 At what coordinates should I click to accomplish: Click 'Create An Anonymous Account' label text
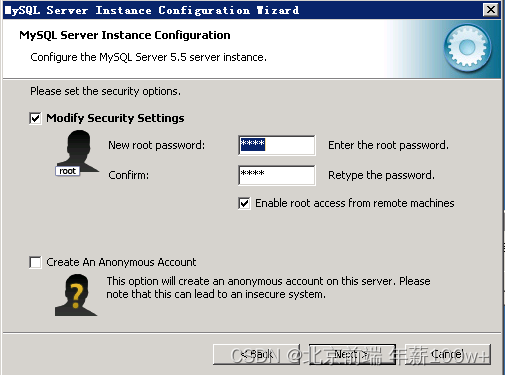(x=121, y=262)
